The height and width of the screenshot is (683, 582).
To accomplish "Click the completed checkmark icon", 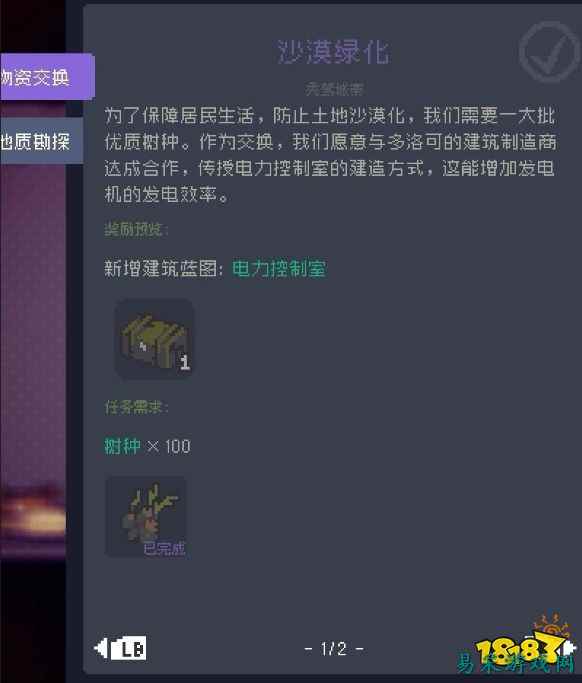I will 548,52.
